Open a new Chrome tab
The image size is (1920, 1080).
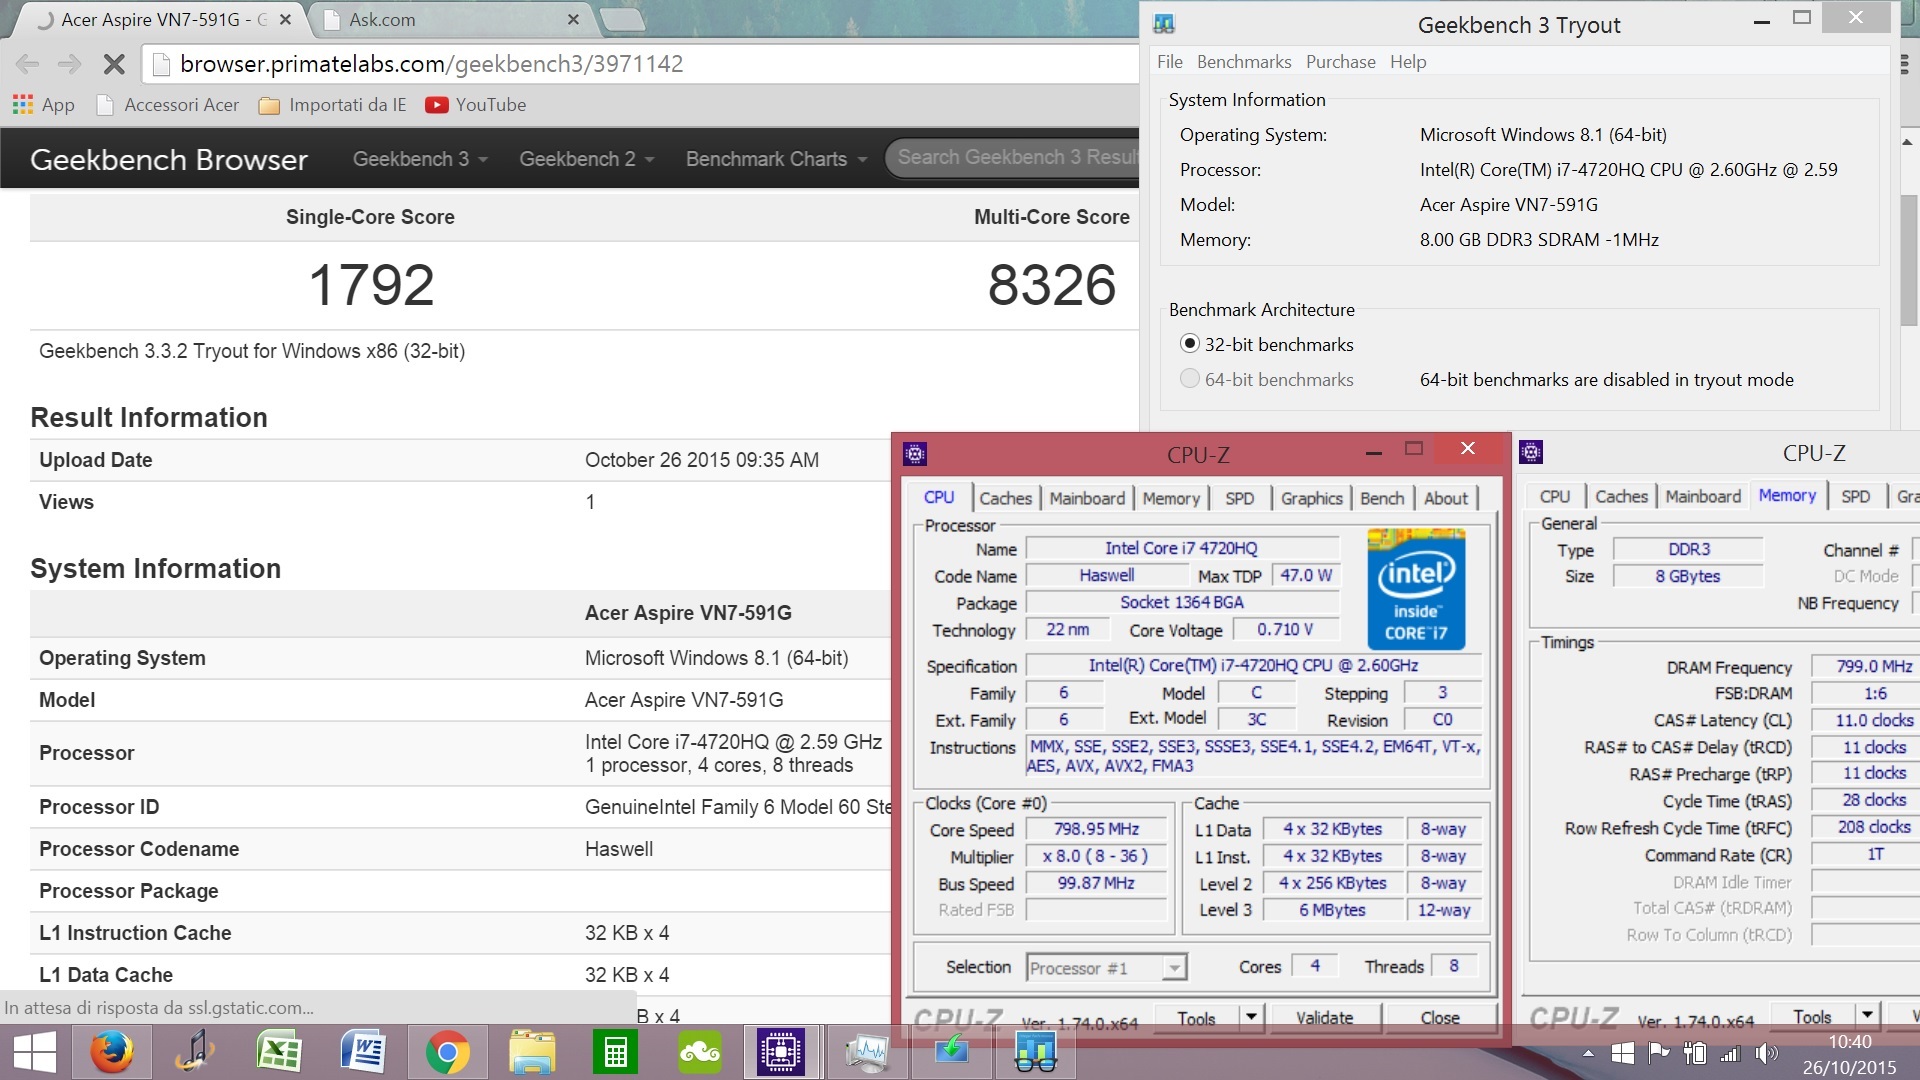tap(622, 19)
